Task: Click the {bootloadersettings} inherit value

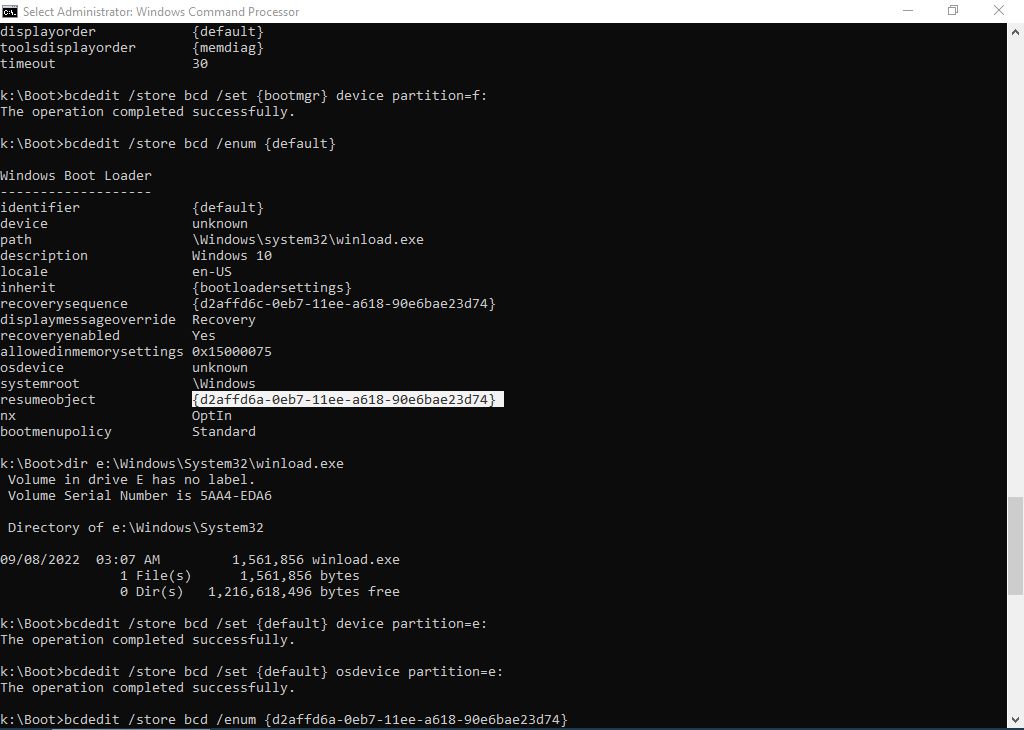Action: point(272,288)
